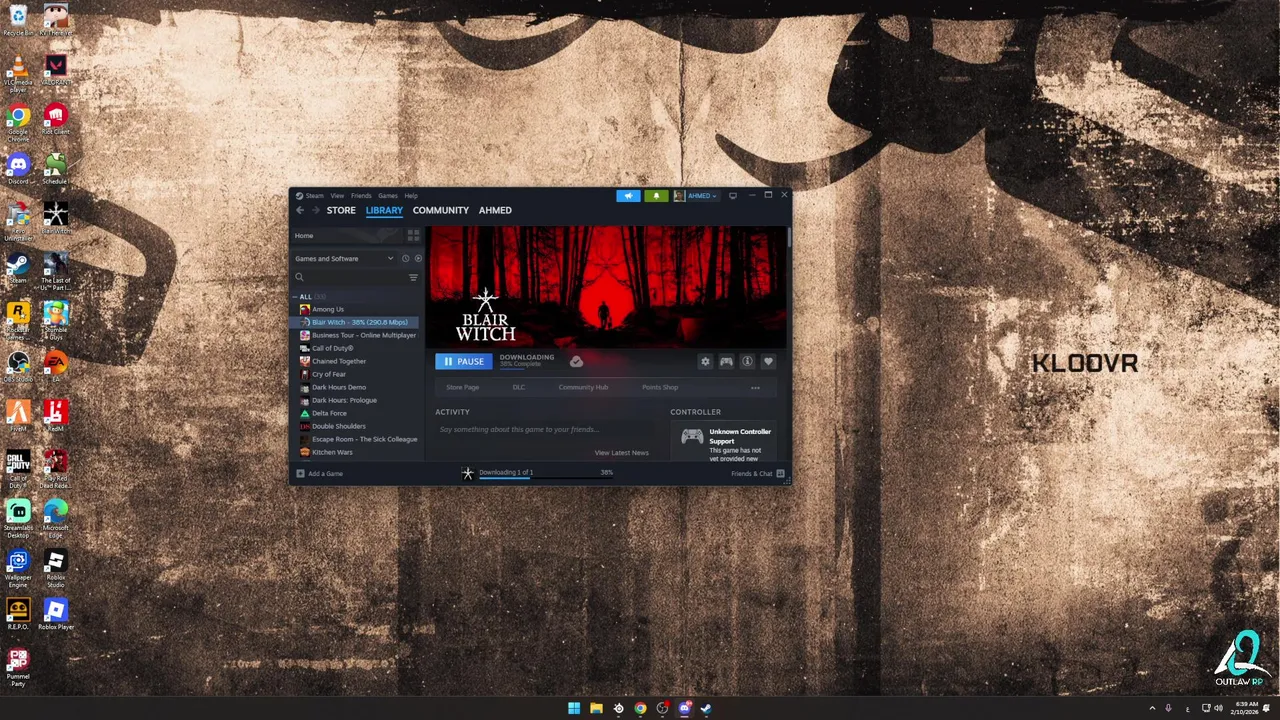Open the Steam taskbar icon

[706, 708]
